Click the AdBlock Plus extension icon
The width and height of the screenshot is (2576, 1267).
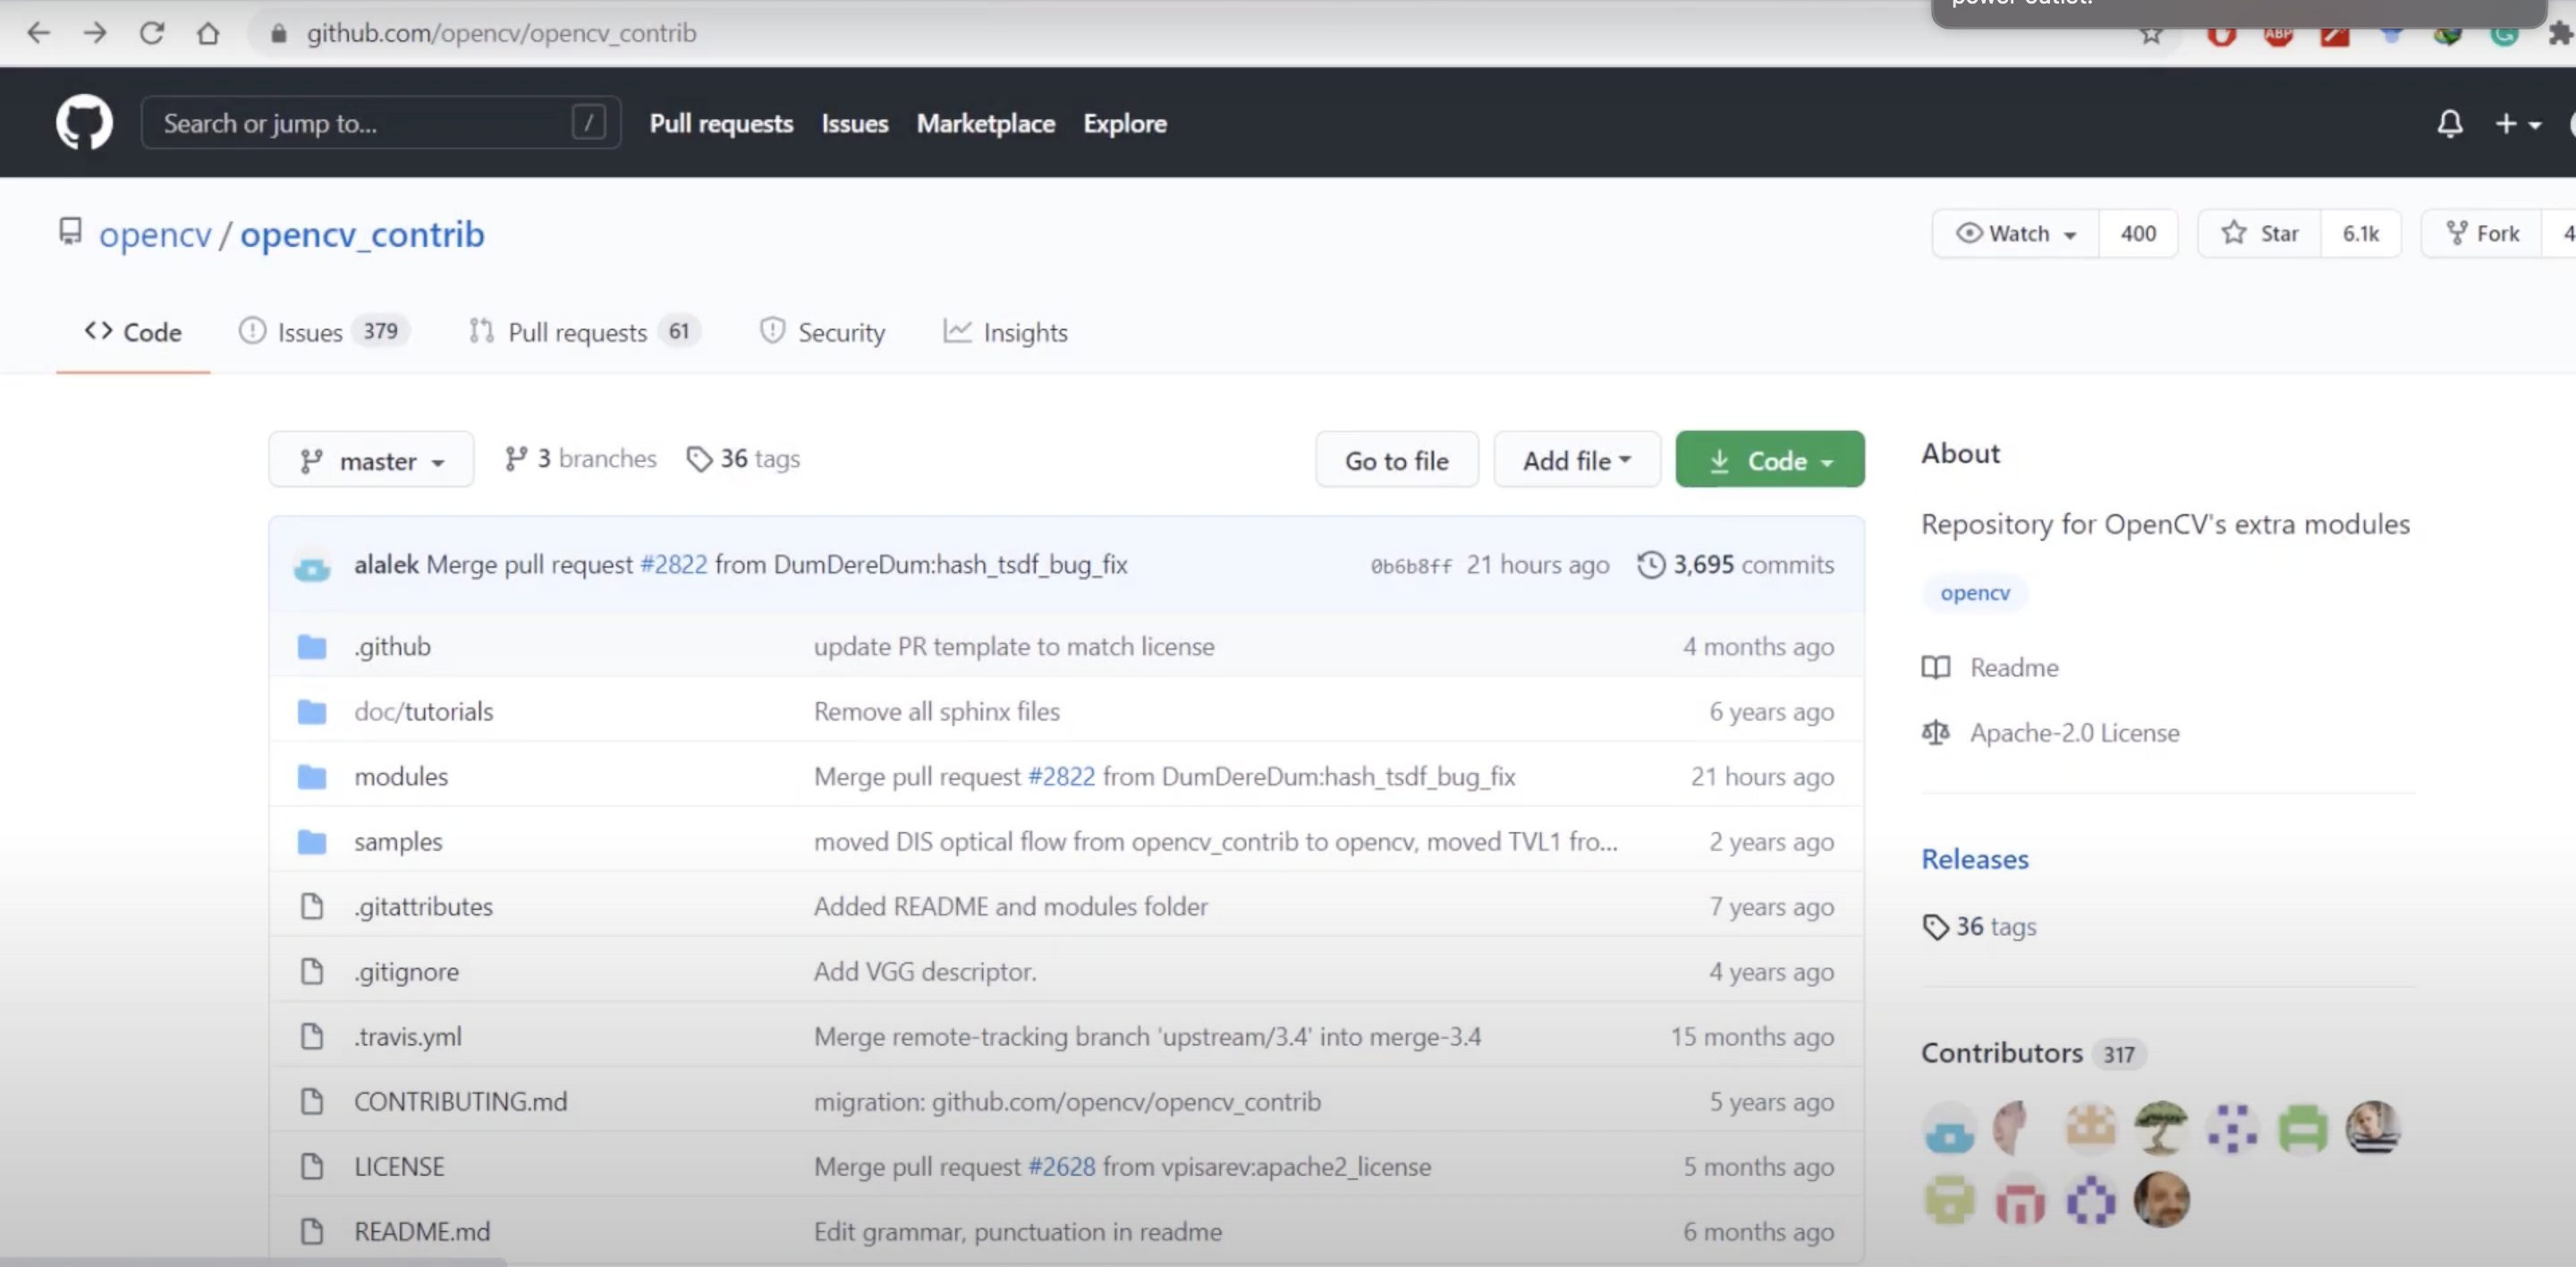[x=2278, y=35]
